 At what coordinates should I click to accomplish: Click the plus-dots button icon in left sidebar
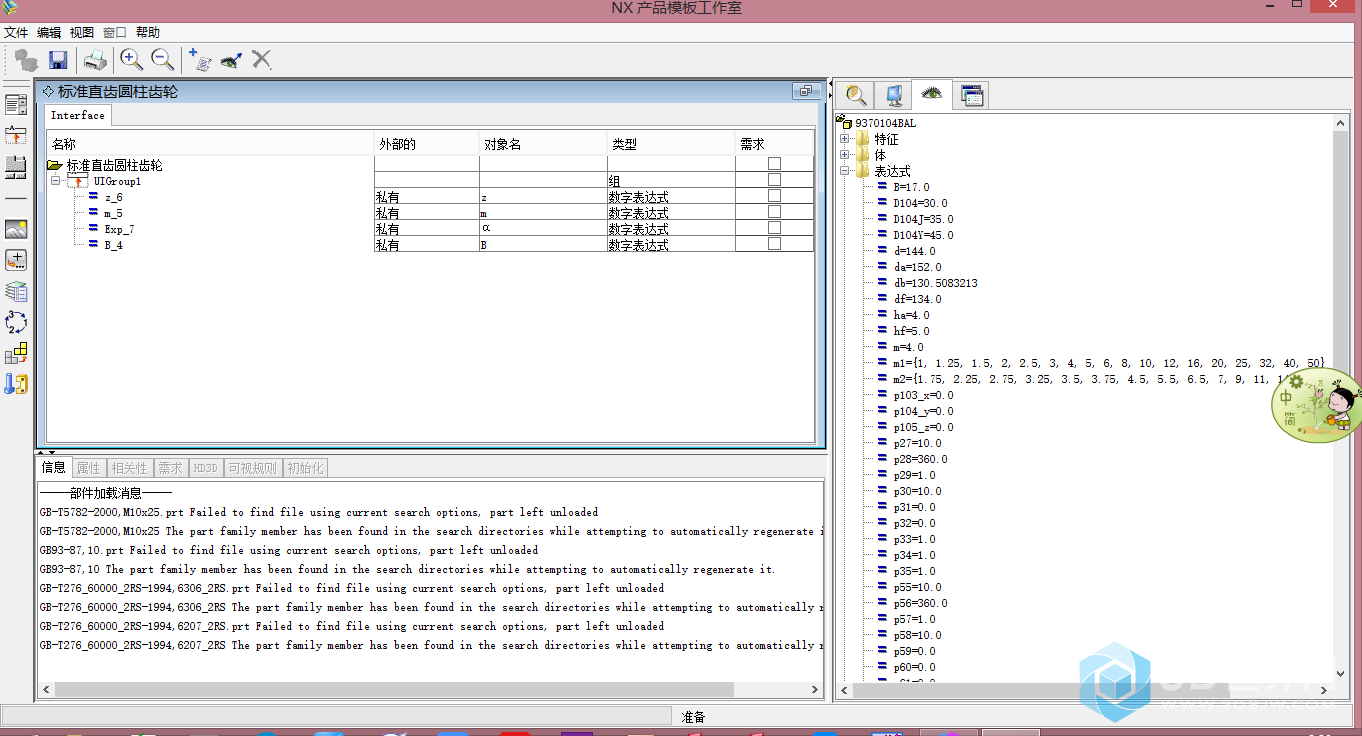16,260
